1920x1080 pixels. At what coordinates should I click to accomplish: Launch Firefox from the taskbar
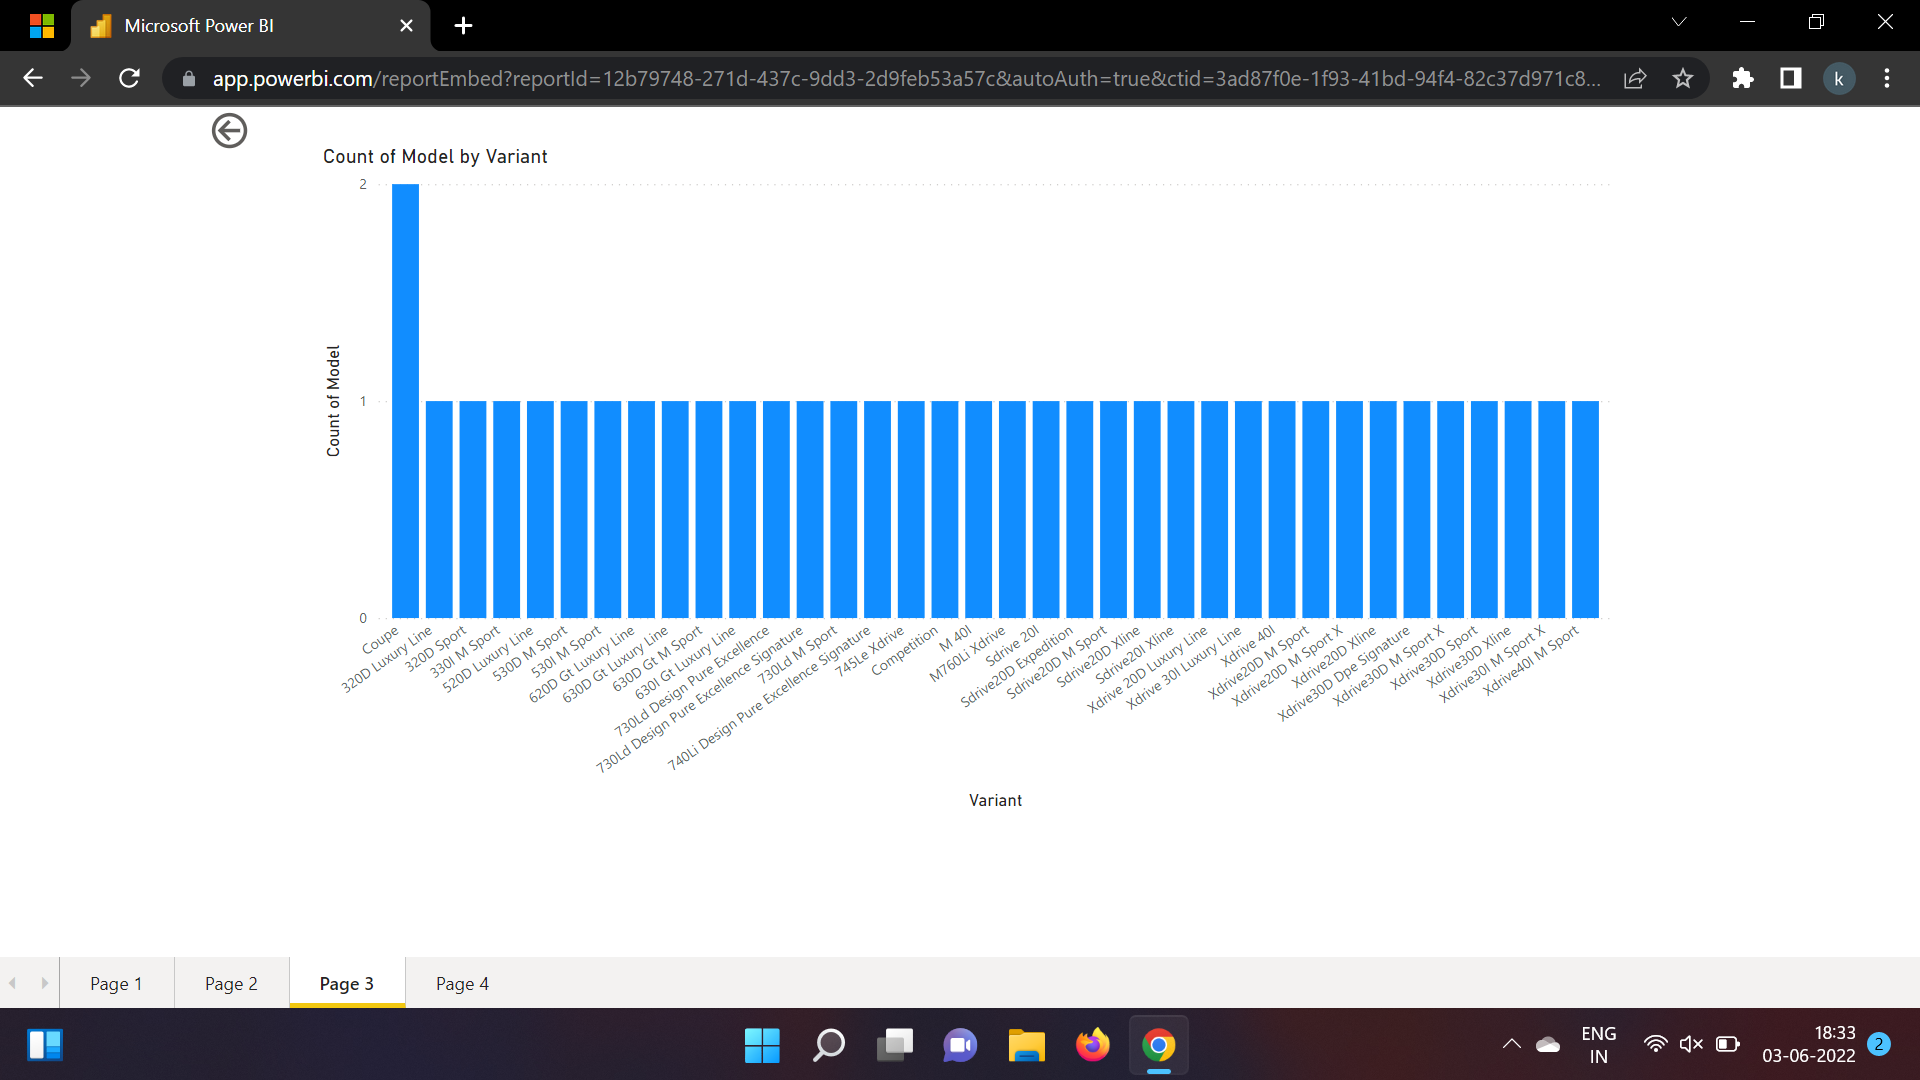(1093, 1045)
